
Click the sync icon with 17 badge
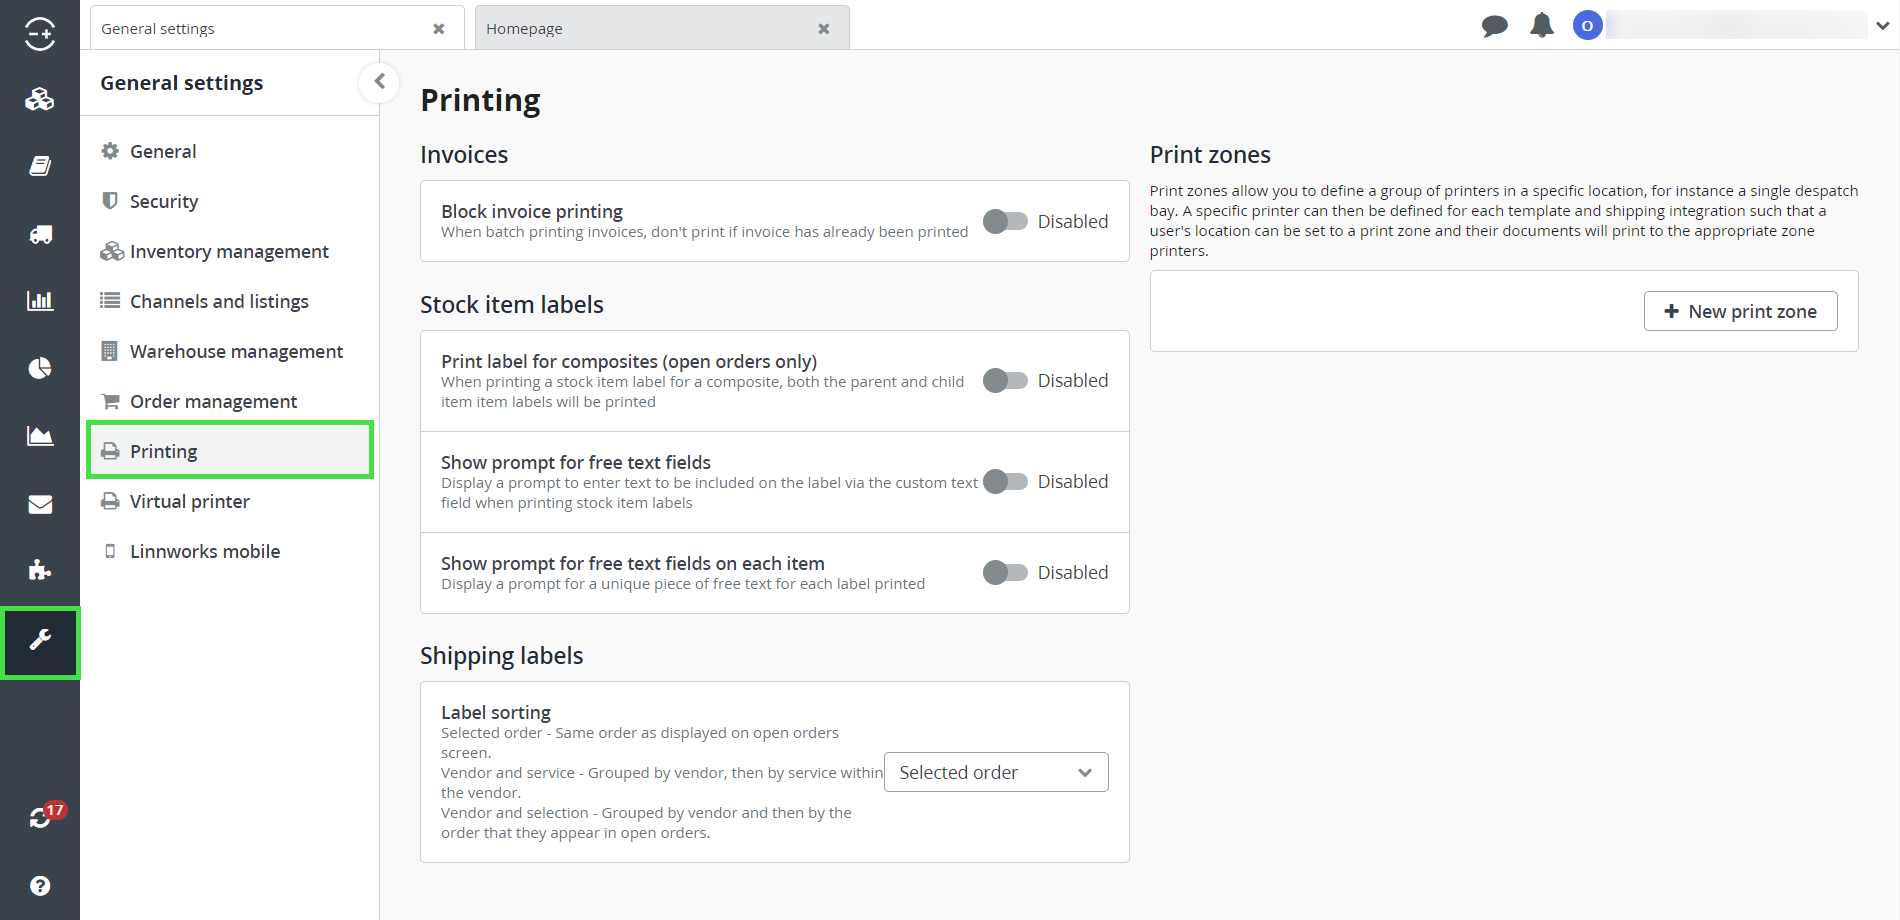click(42, 817)
